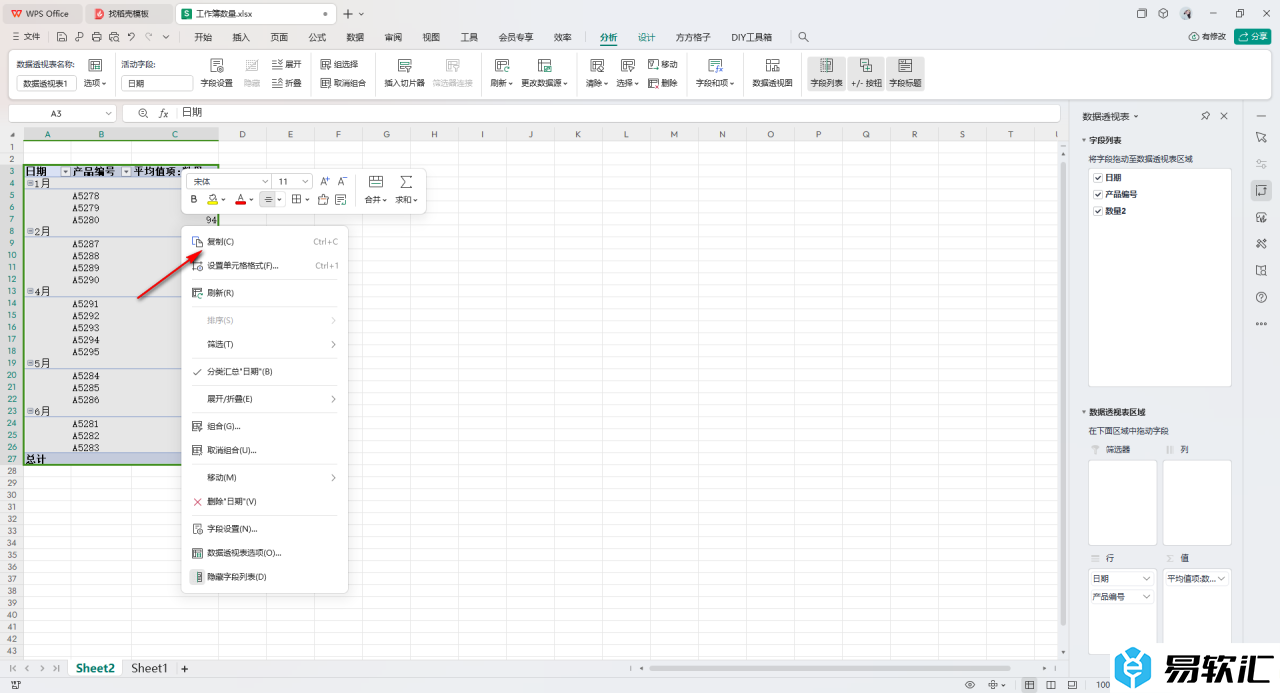Click the borders icon in mini toolbar
The image size is (1280, 693).
point(296,199)
